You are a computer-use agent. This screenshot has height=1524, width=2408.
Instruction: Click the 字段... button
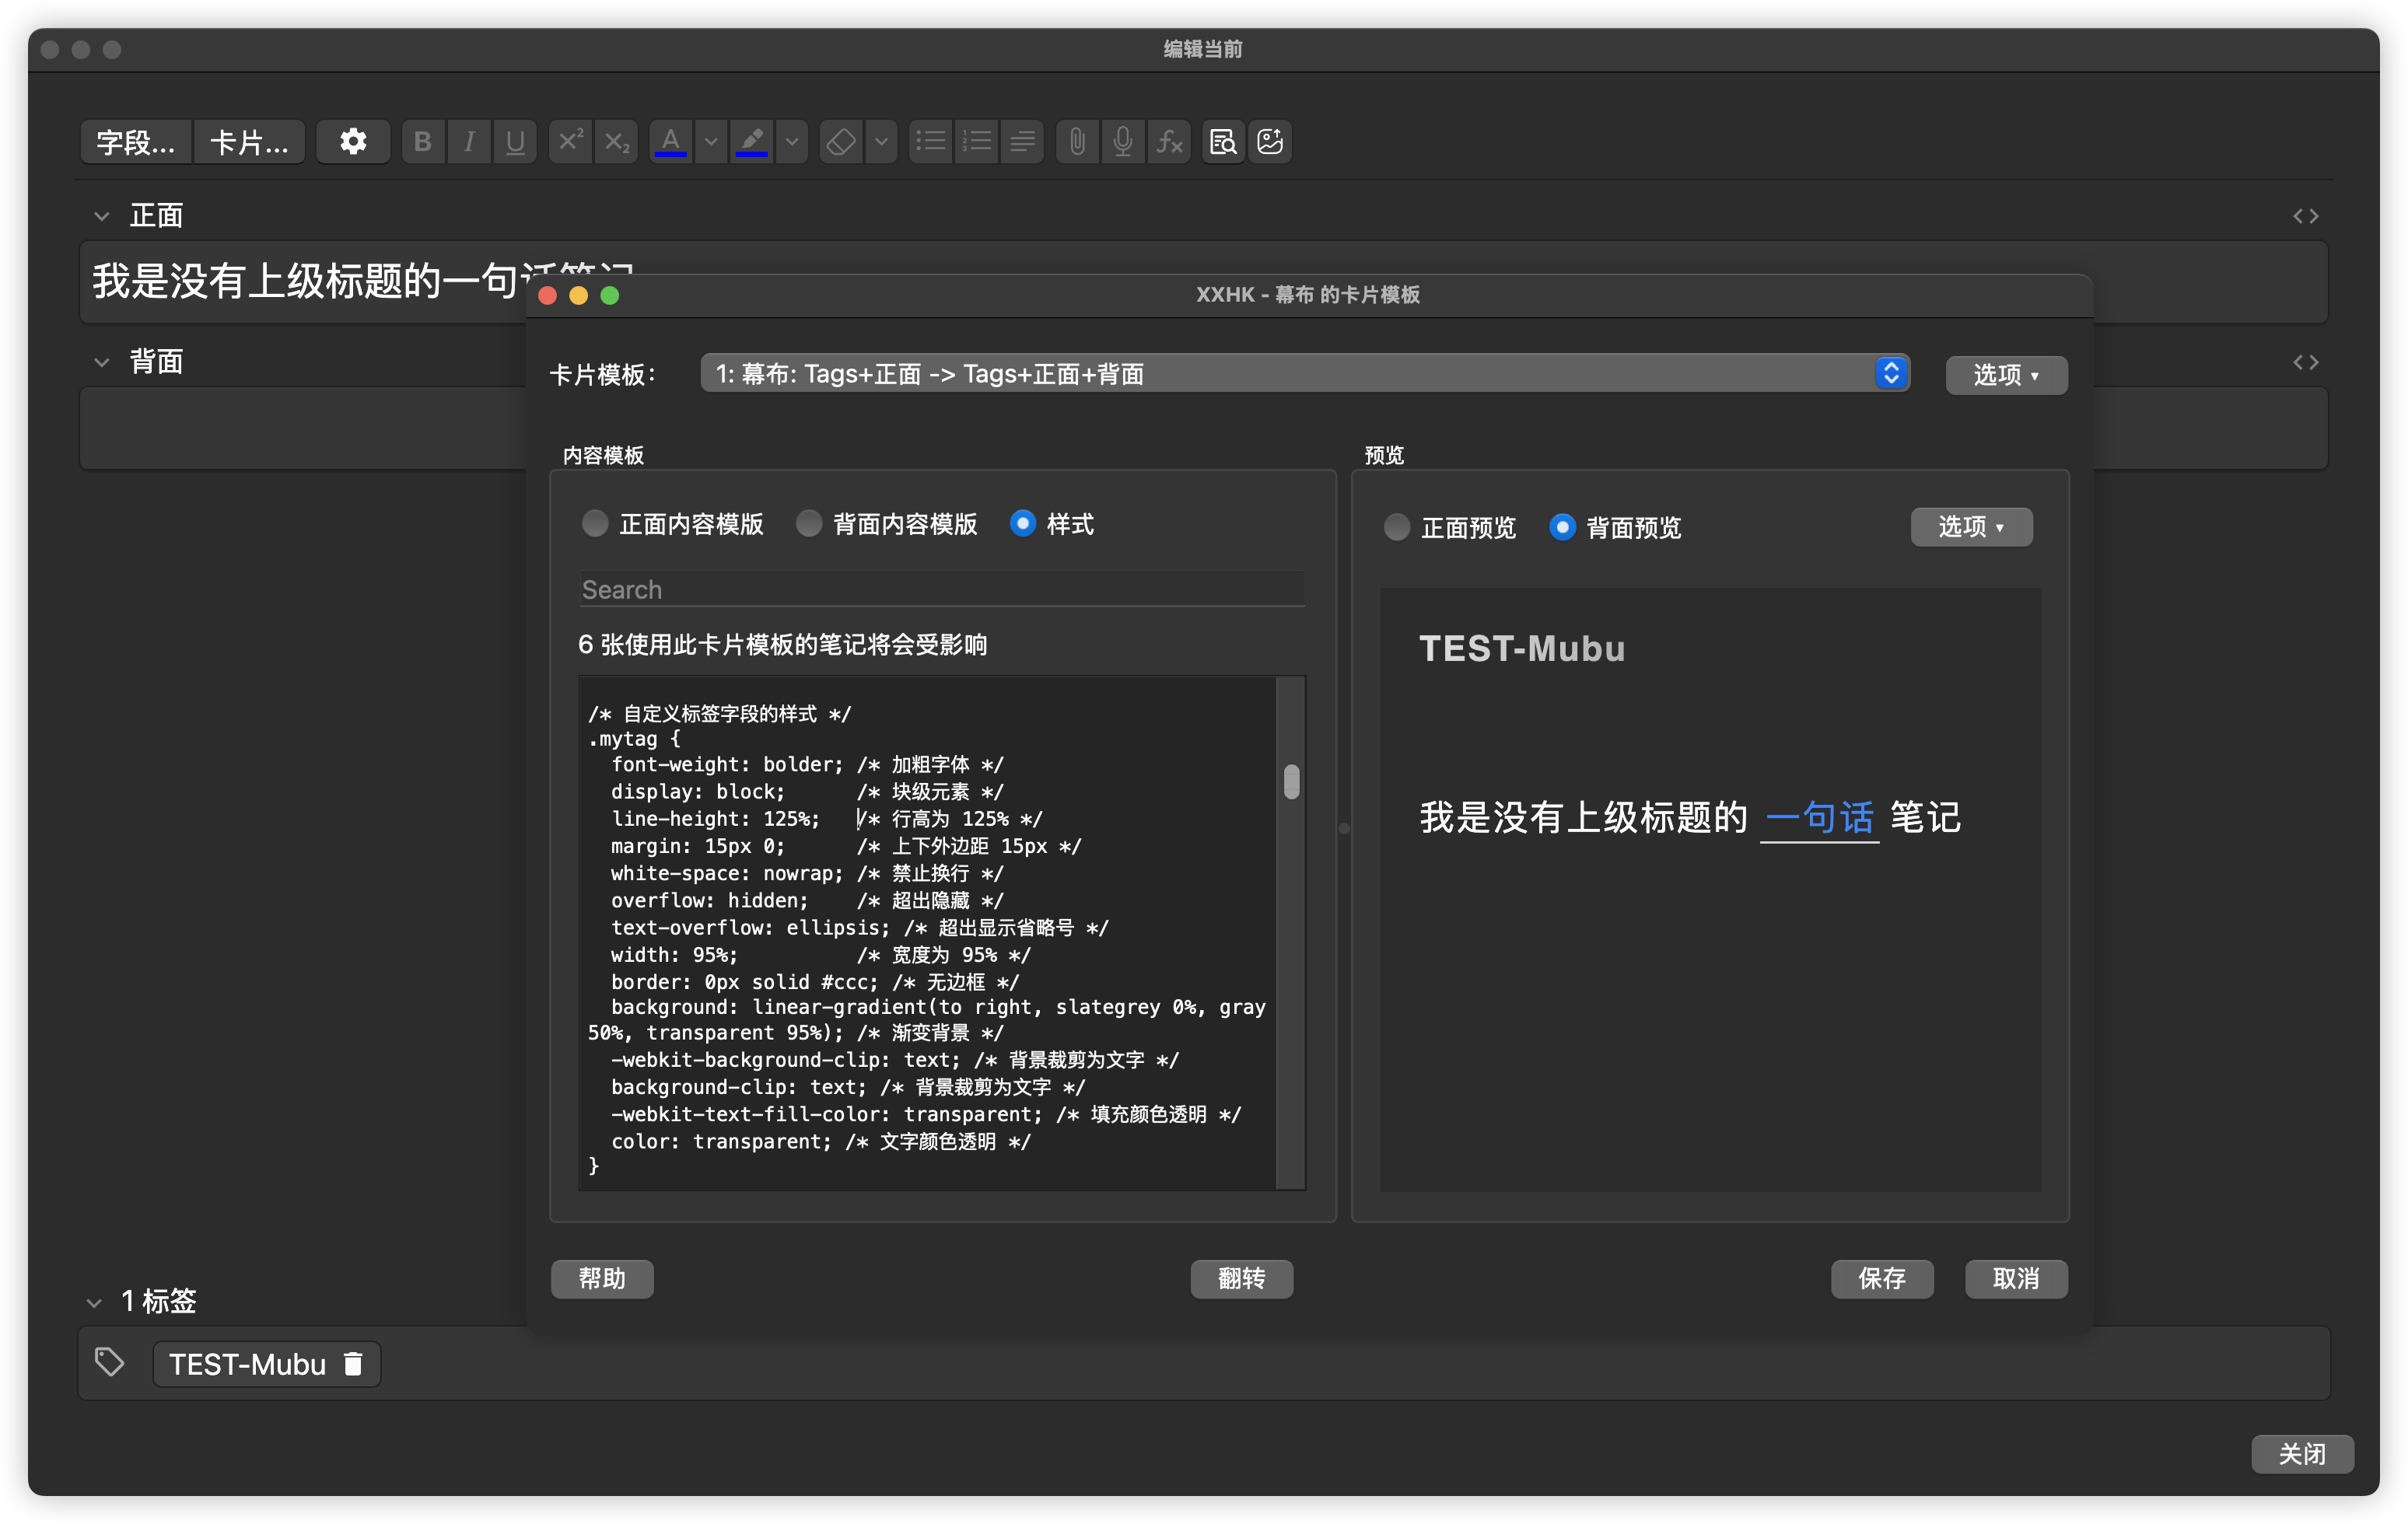pos(136,142)
